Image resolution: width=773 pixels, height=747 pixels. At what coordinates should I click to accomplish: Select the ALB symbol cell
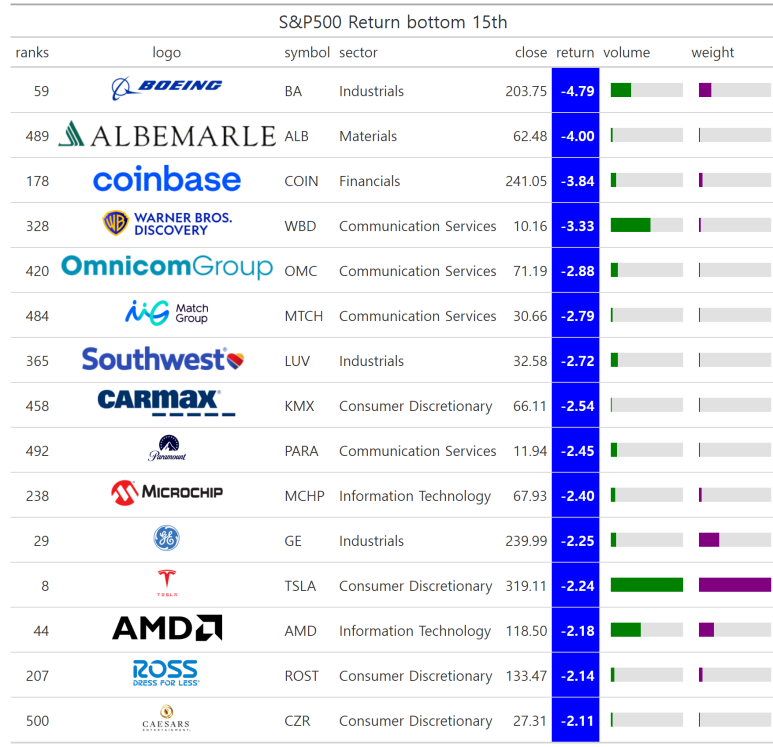tap(296, 136)
